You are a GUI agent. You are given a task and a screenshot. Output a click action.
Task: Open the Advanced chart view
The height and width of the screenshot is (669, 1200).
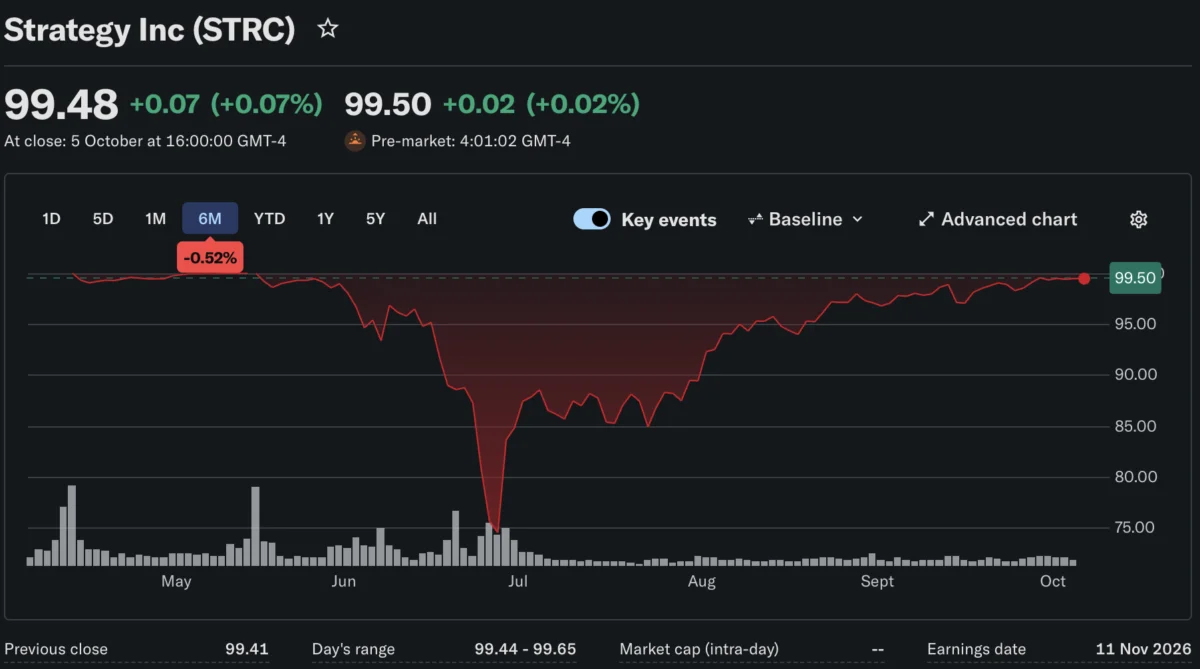[998, 219]
